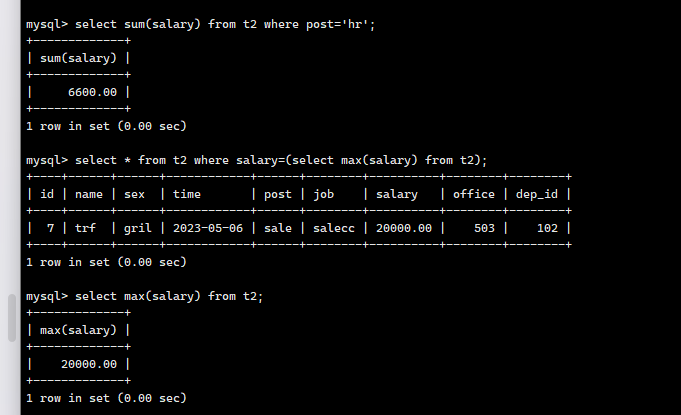The image size is (681, 415).
Task: Select the 'sum(salary)' column header
Action: [x=78, y=58]
